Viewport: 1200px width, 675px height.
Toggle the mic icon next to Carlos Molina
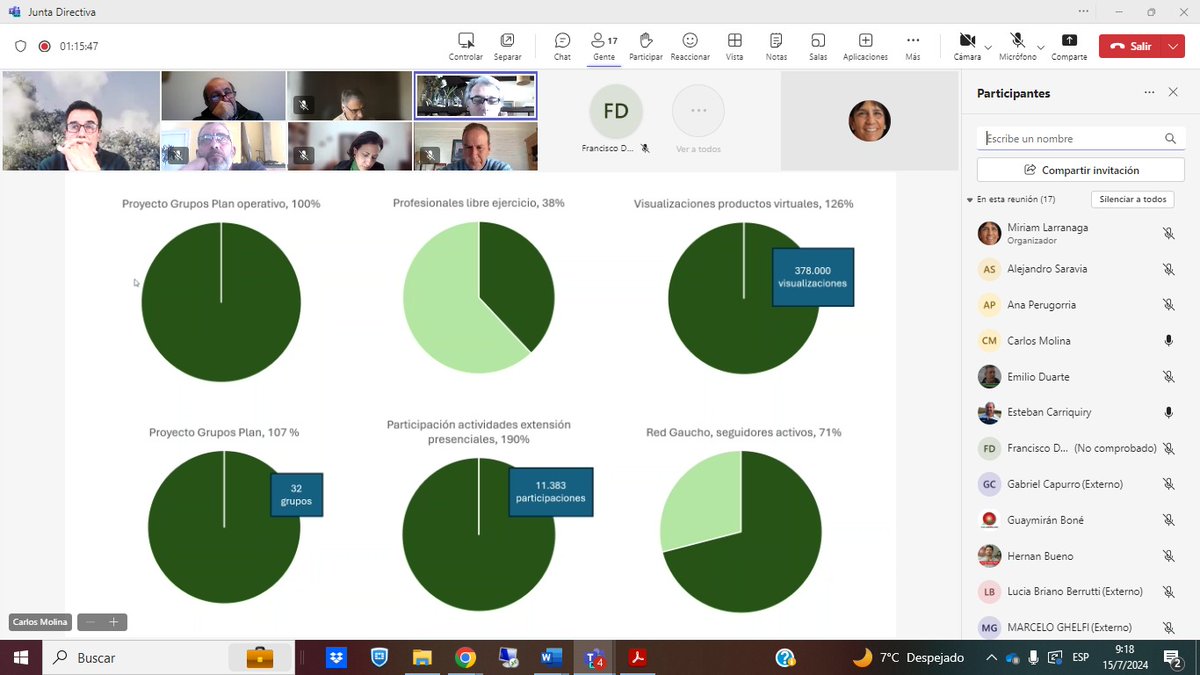click(1168, 341)
